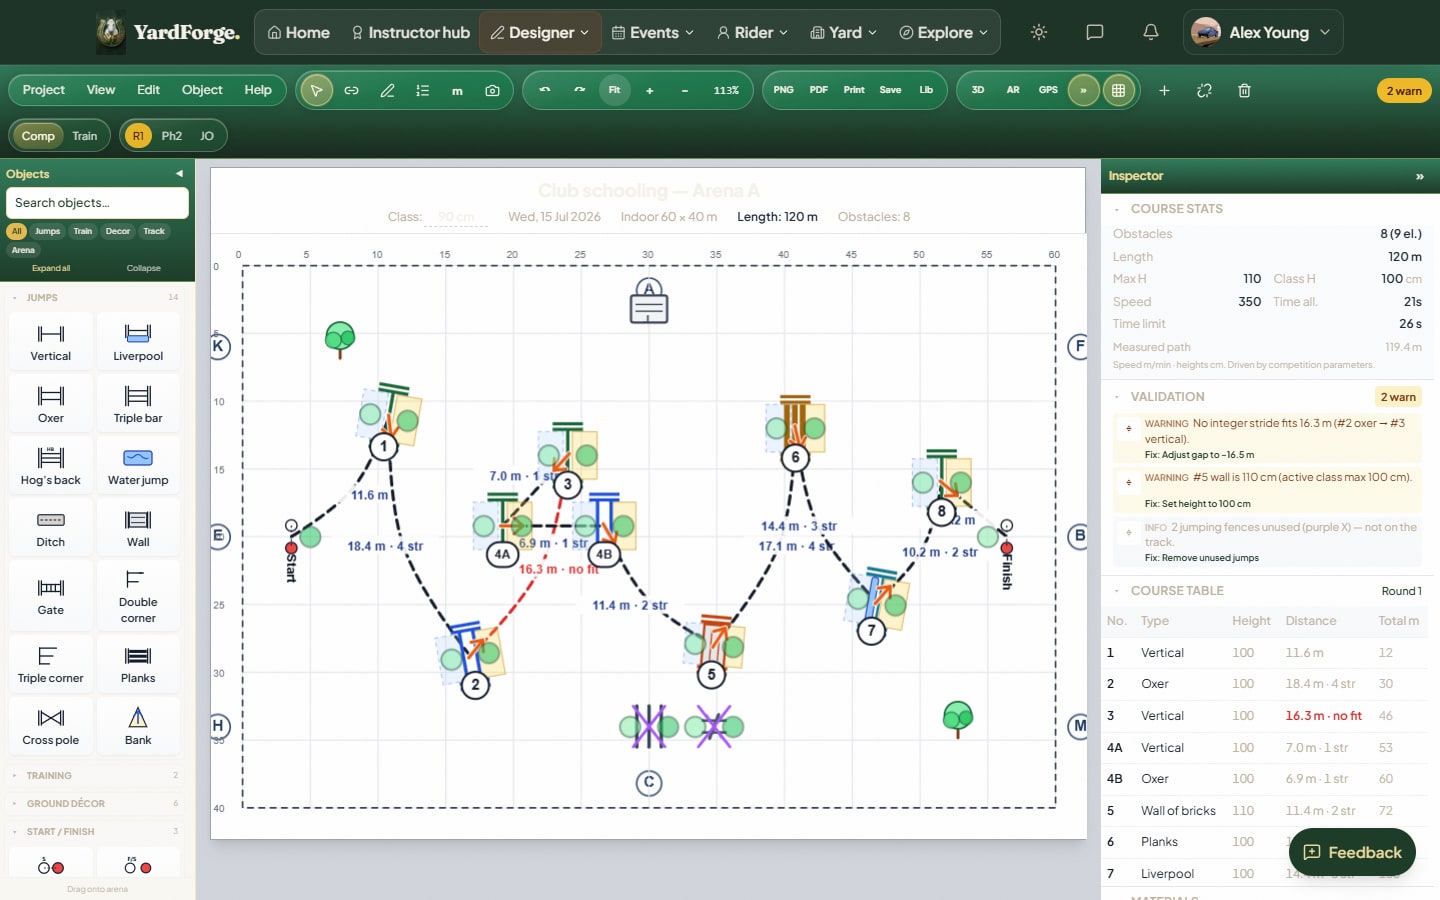Choose the Hog's back jump
This screenshot has width=1440, height=900.
point(51,465)
